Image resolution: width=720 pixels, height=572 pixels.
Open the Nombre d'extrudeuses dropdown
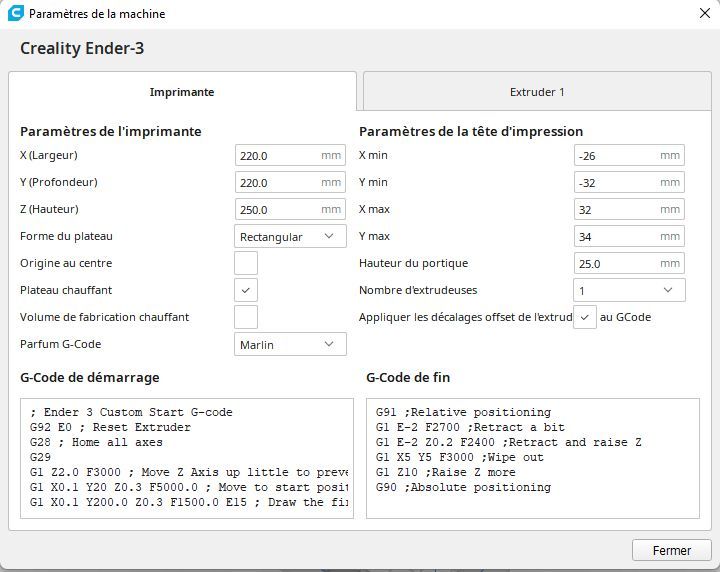[629, 290]
